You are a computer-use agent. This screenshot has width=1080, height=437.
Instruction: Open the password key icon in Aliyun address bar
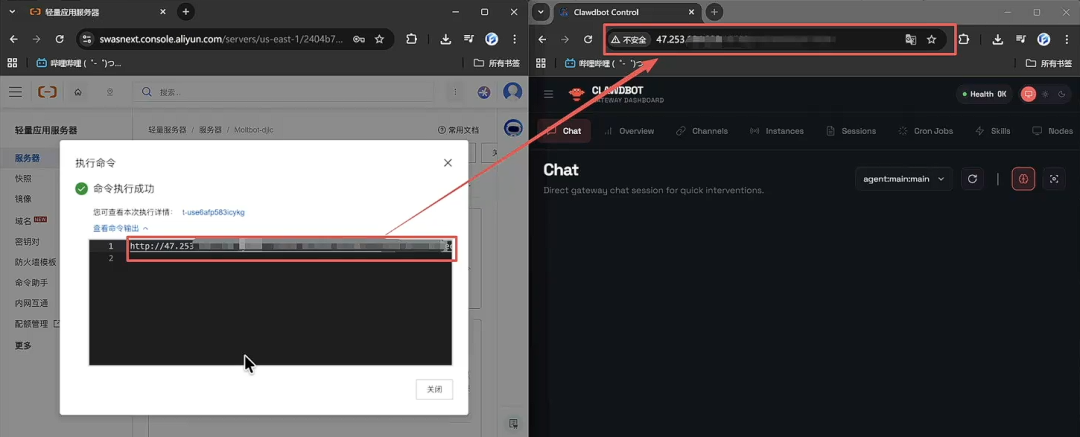(x=359, y=39)
